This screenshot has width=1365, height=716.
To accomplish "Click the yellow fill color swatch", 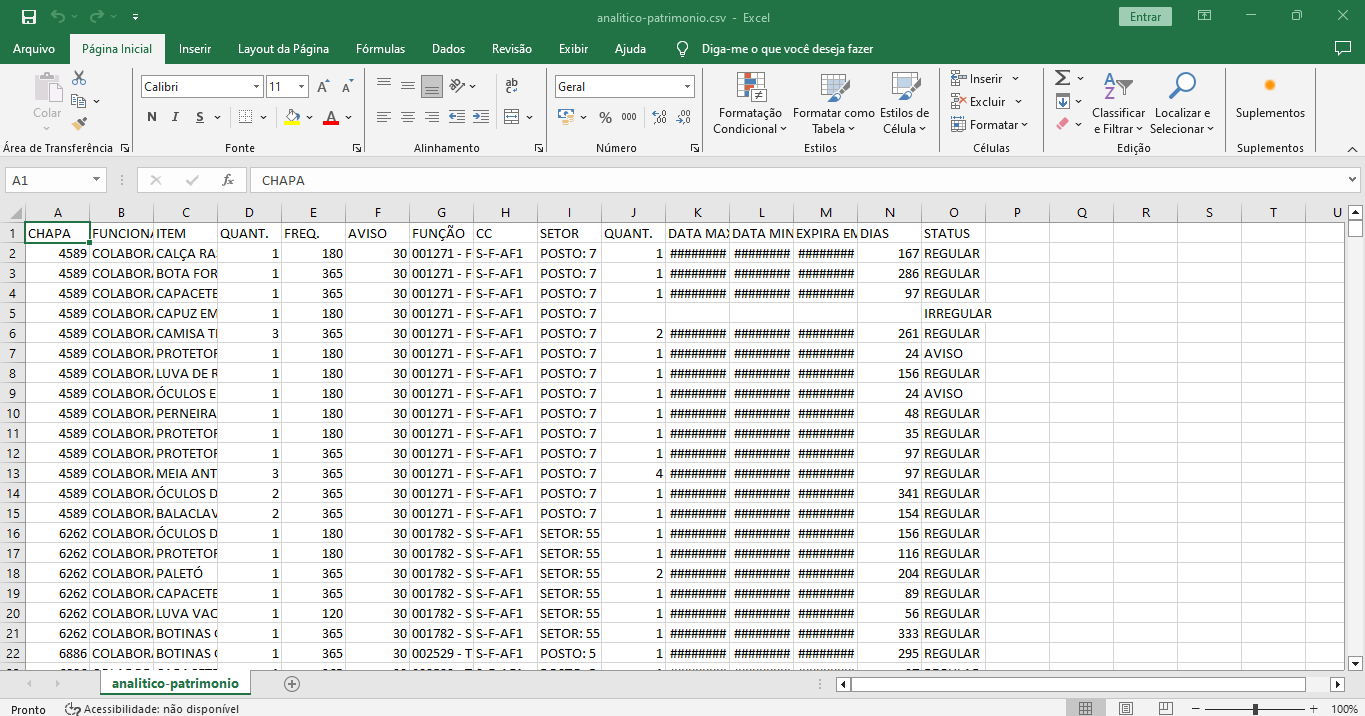I will [x=292, y=117].
